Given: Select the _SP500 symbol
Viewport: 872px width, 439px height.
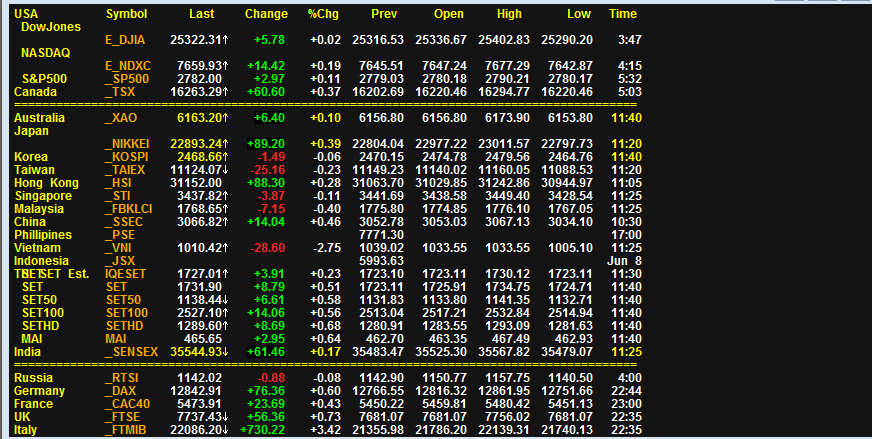Looking at the screenshot, I should click(127, 79).
